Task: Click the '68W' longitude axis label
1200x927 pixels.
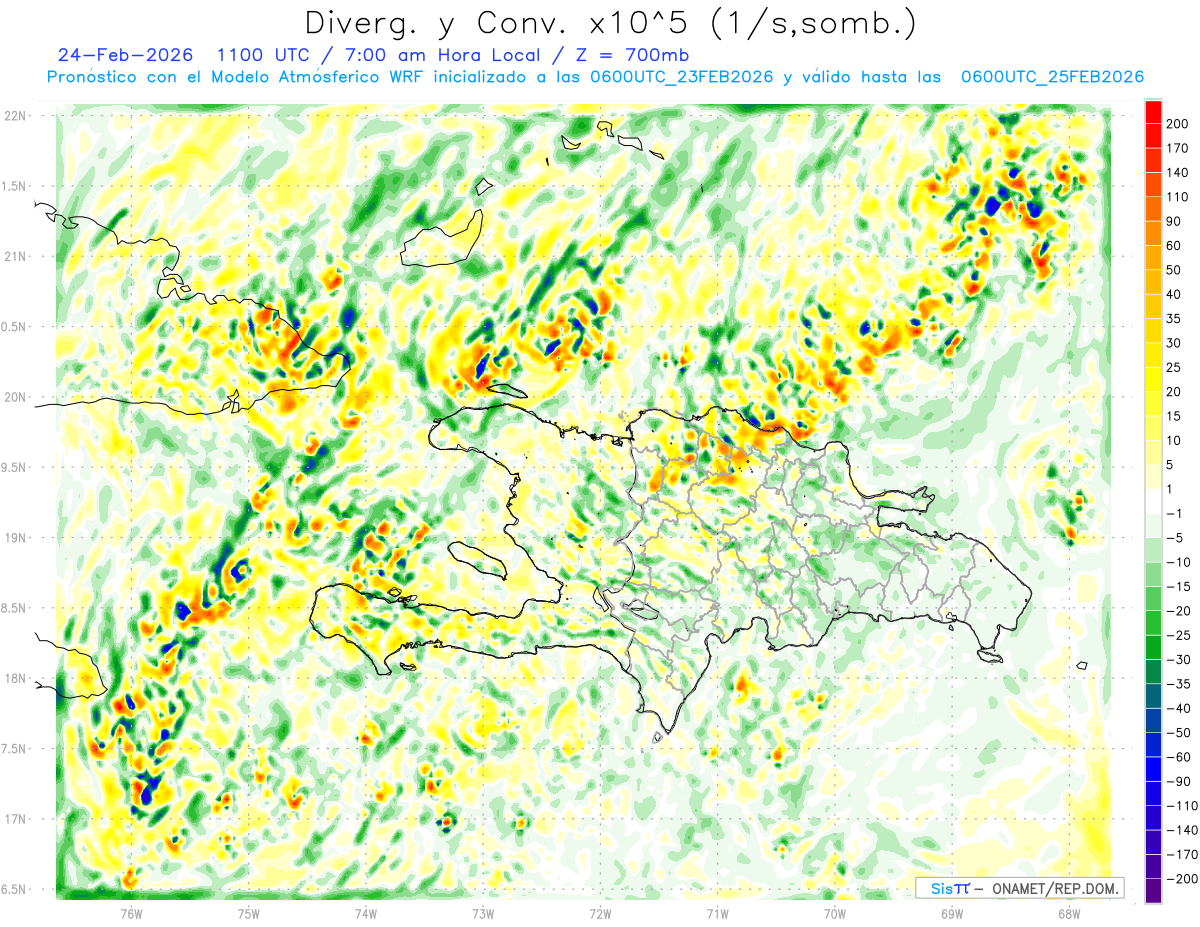Action: pyautogui.click(x=1069, y=913)
